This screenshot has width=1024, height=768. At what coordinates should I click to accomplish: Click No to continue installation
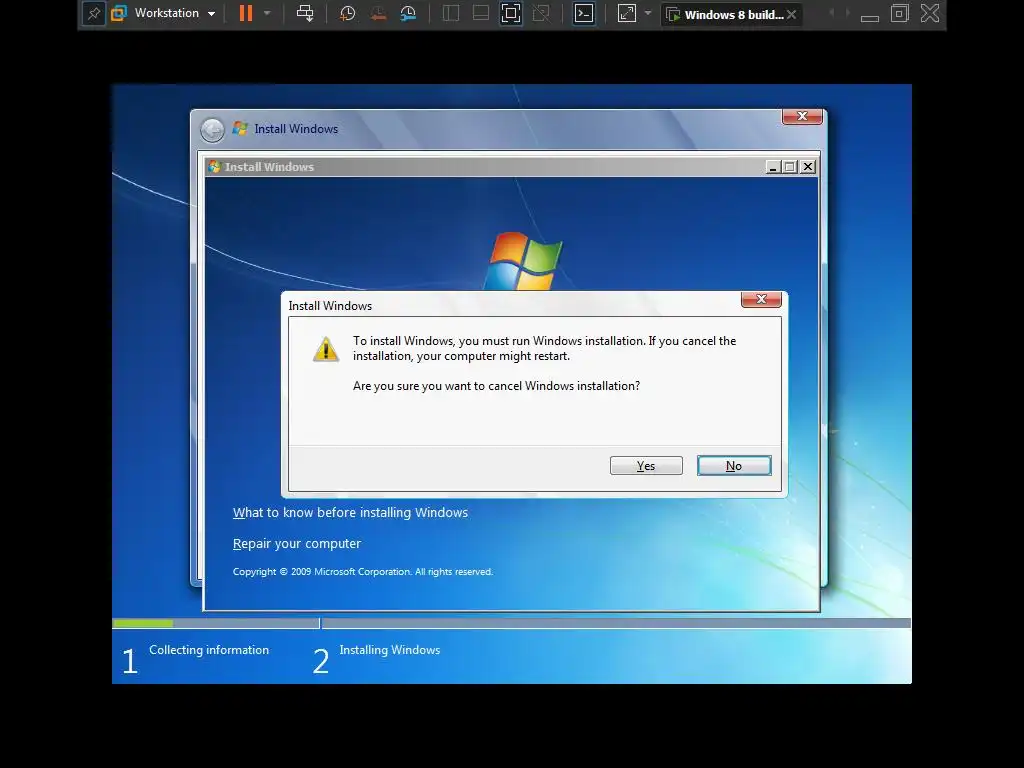tap(734, 466)
